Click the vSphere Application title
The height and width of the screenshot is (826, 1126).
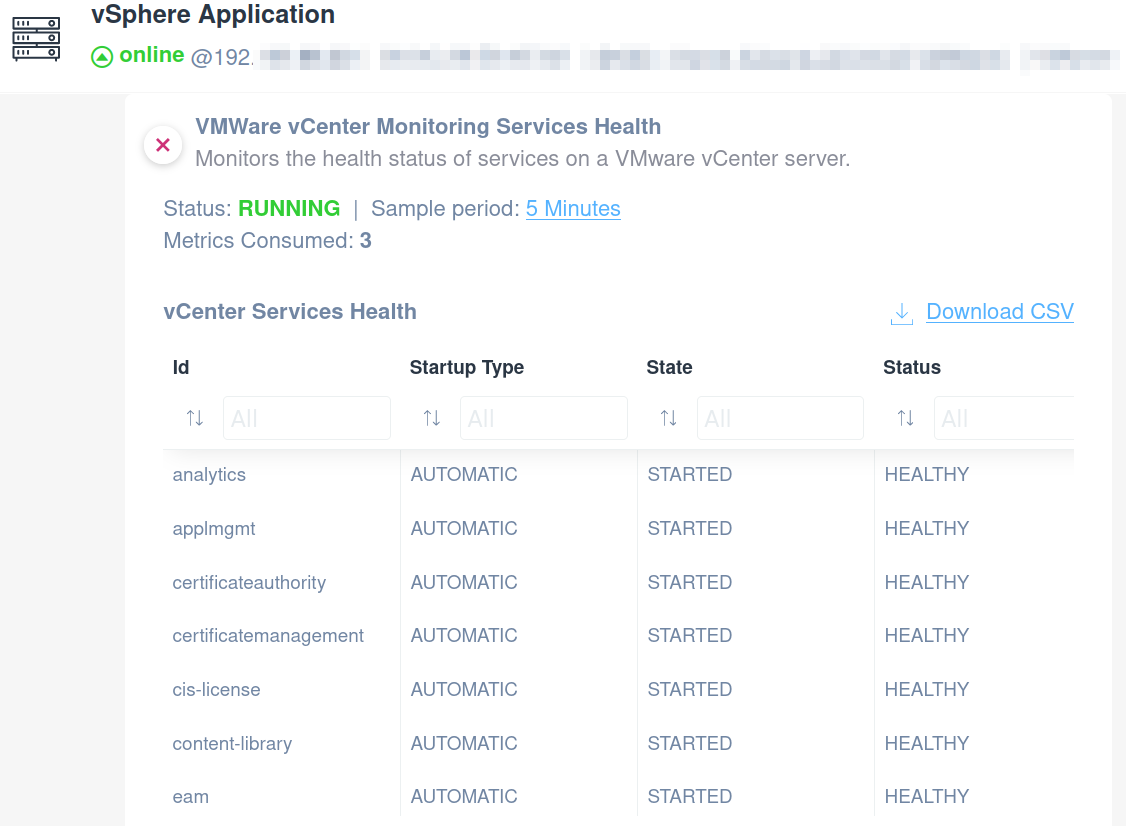213,14
